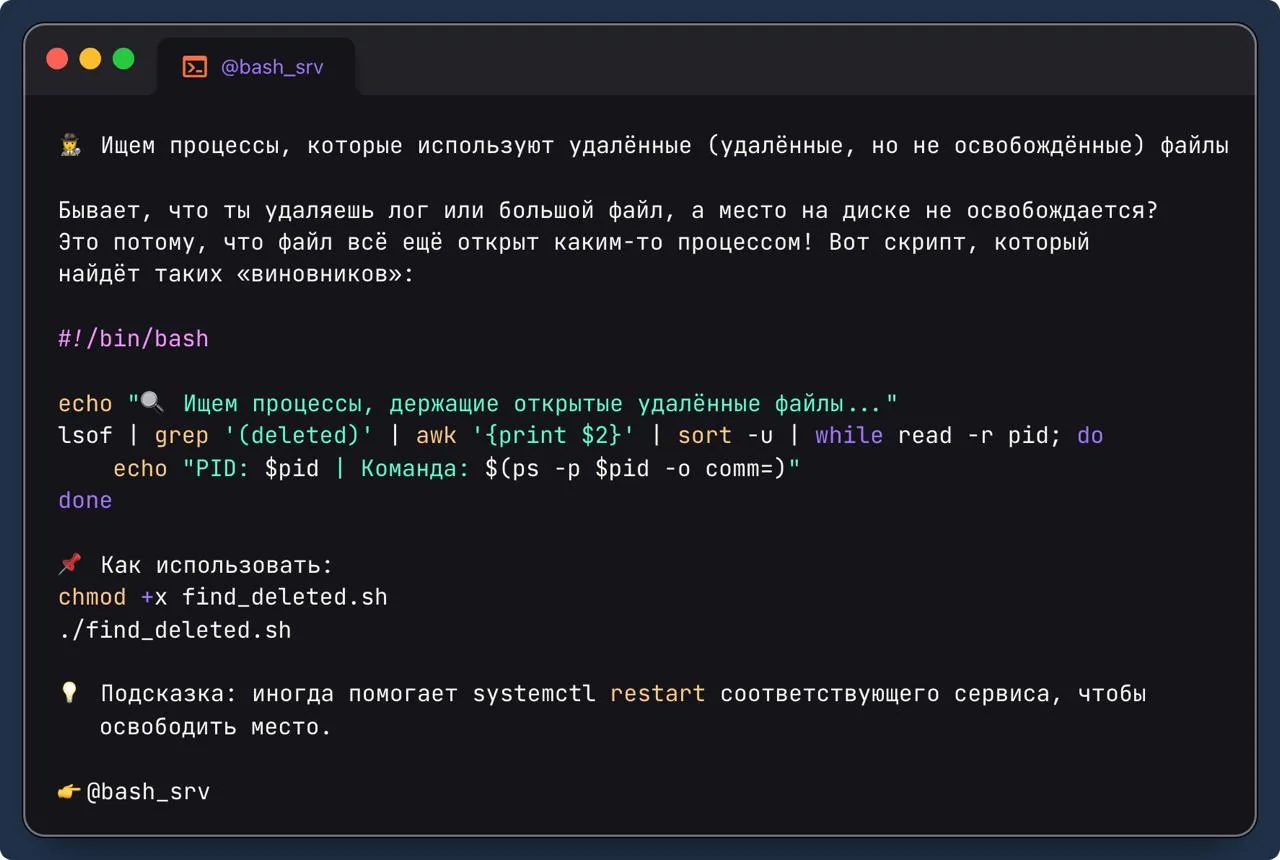This screenshot has width=1280, height=860.
Task: Click the word "restart" in the hint
Action: [x=657, y=694]
